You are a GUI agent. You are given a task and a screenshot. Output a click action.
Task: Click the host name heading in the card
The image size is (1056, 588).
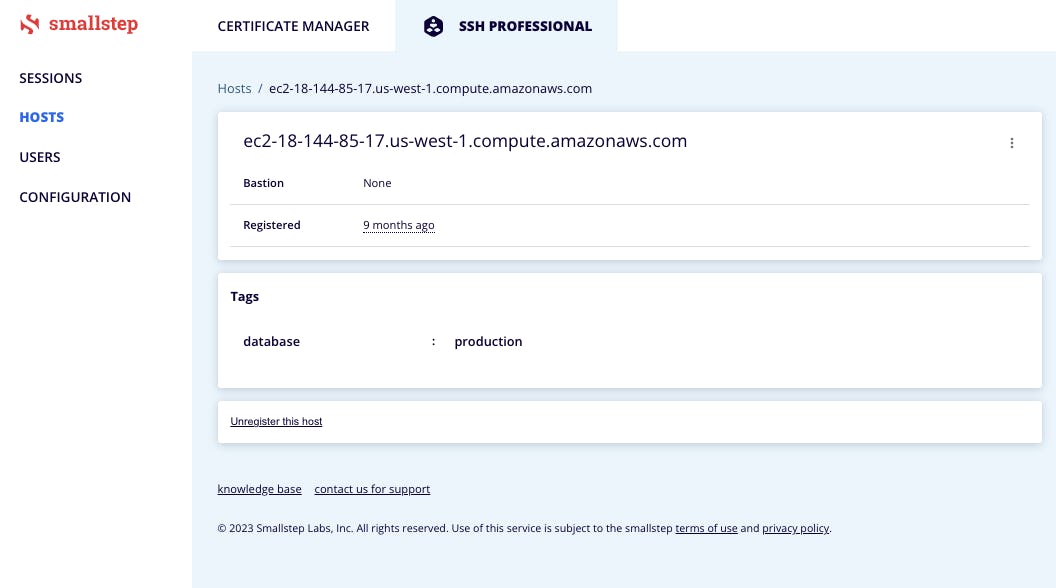coord(465,141)
